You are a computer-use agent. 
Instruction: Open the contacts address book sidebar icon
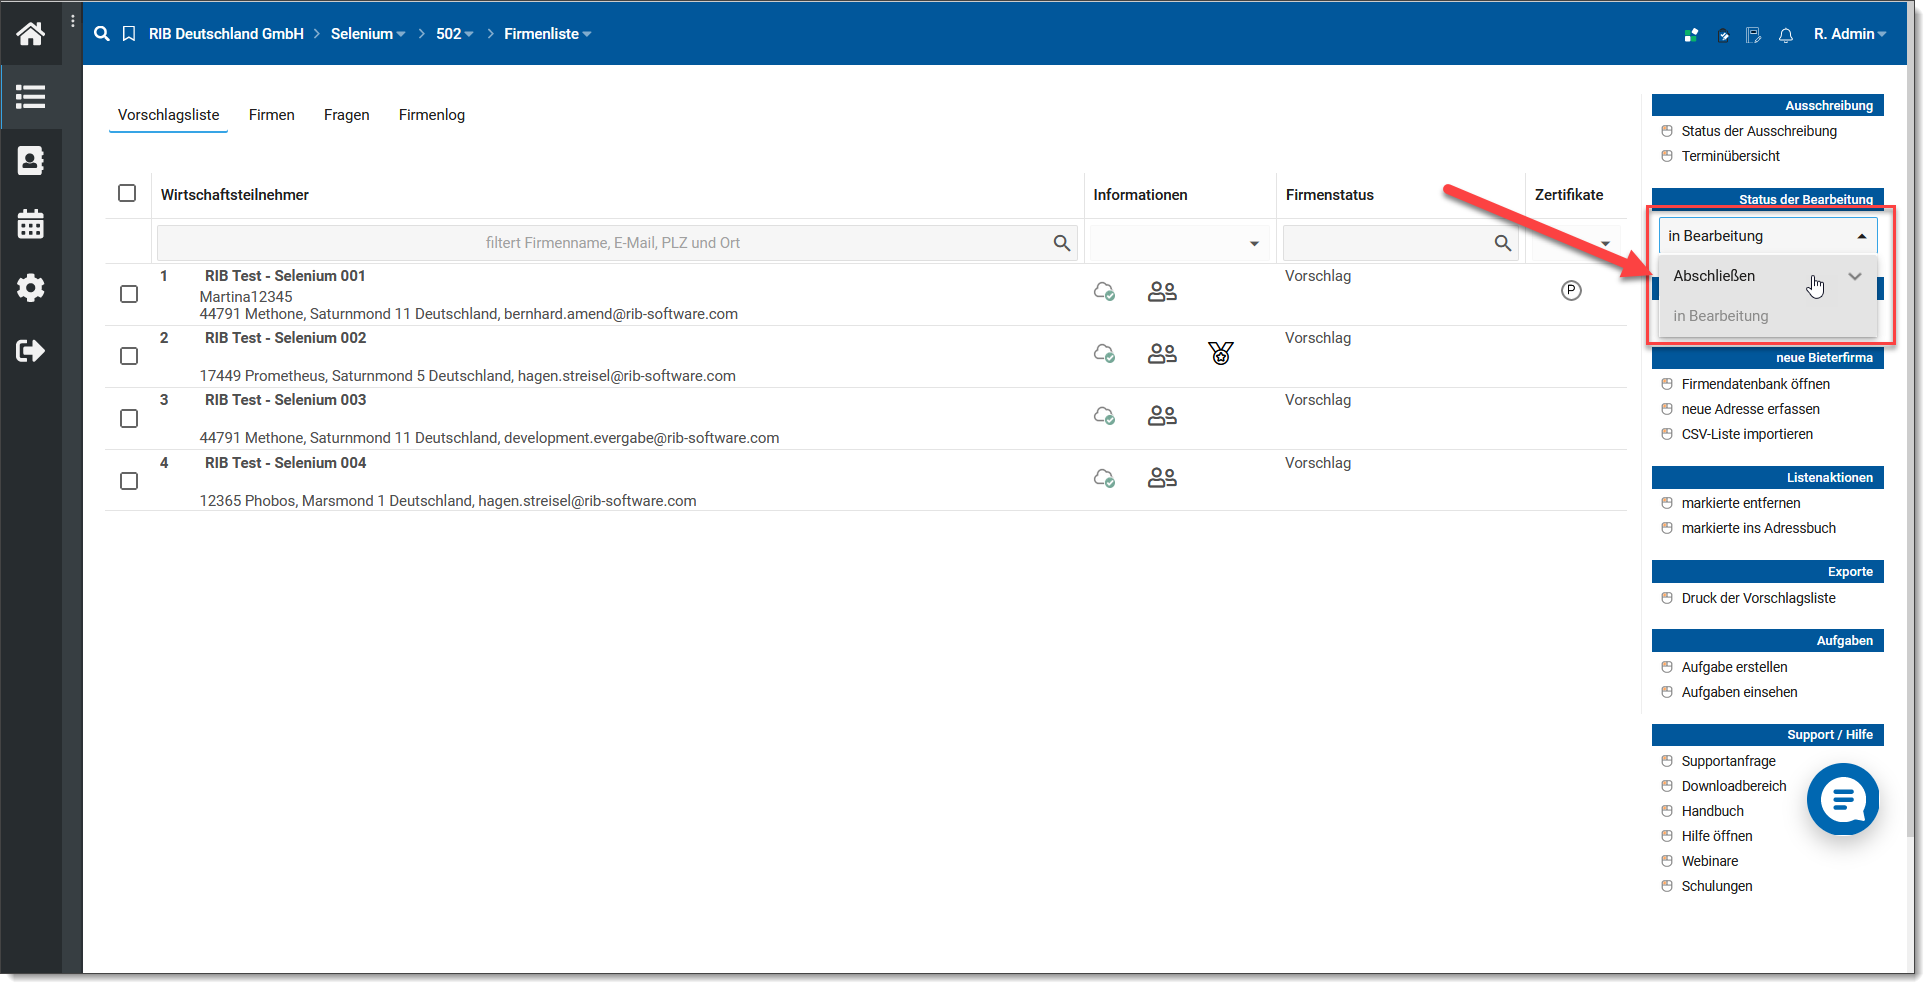coord(30,161)
